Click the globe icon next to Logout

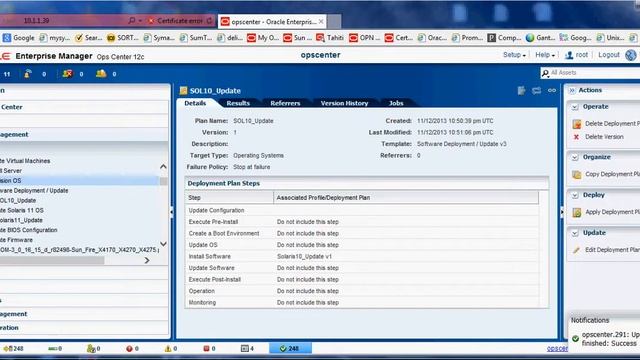tap(631, 55)
